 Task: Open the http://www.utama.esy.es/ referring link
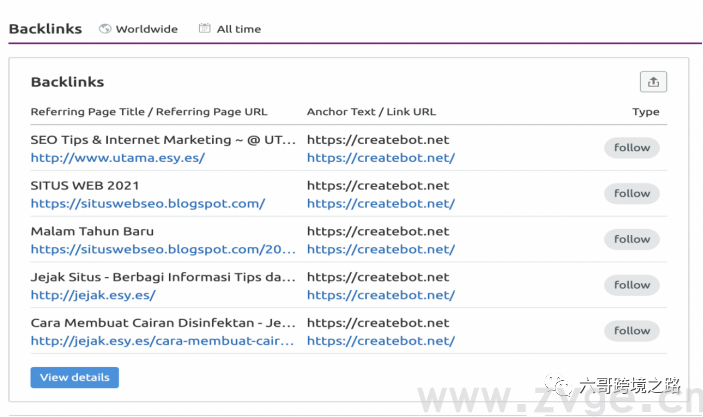118,158
